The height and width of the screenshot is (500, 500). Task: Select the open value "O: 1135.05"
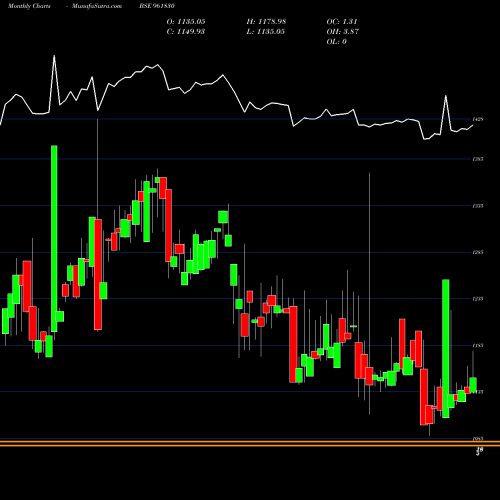(x=186, y=22)
